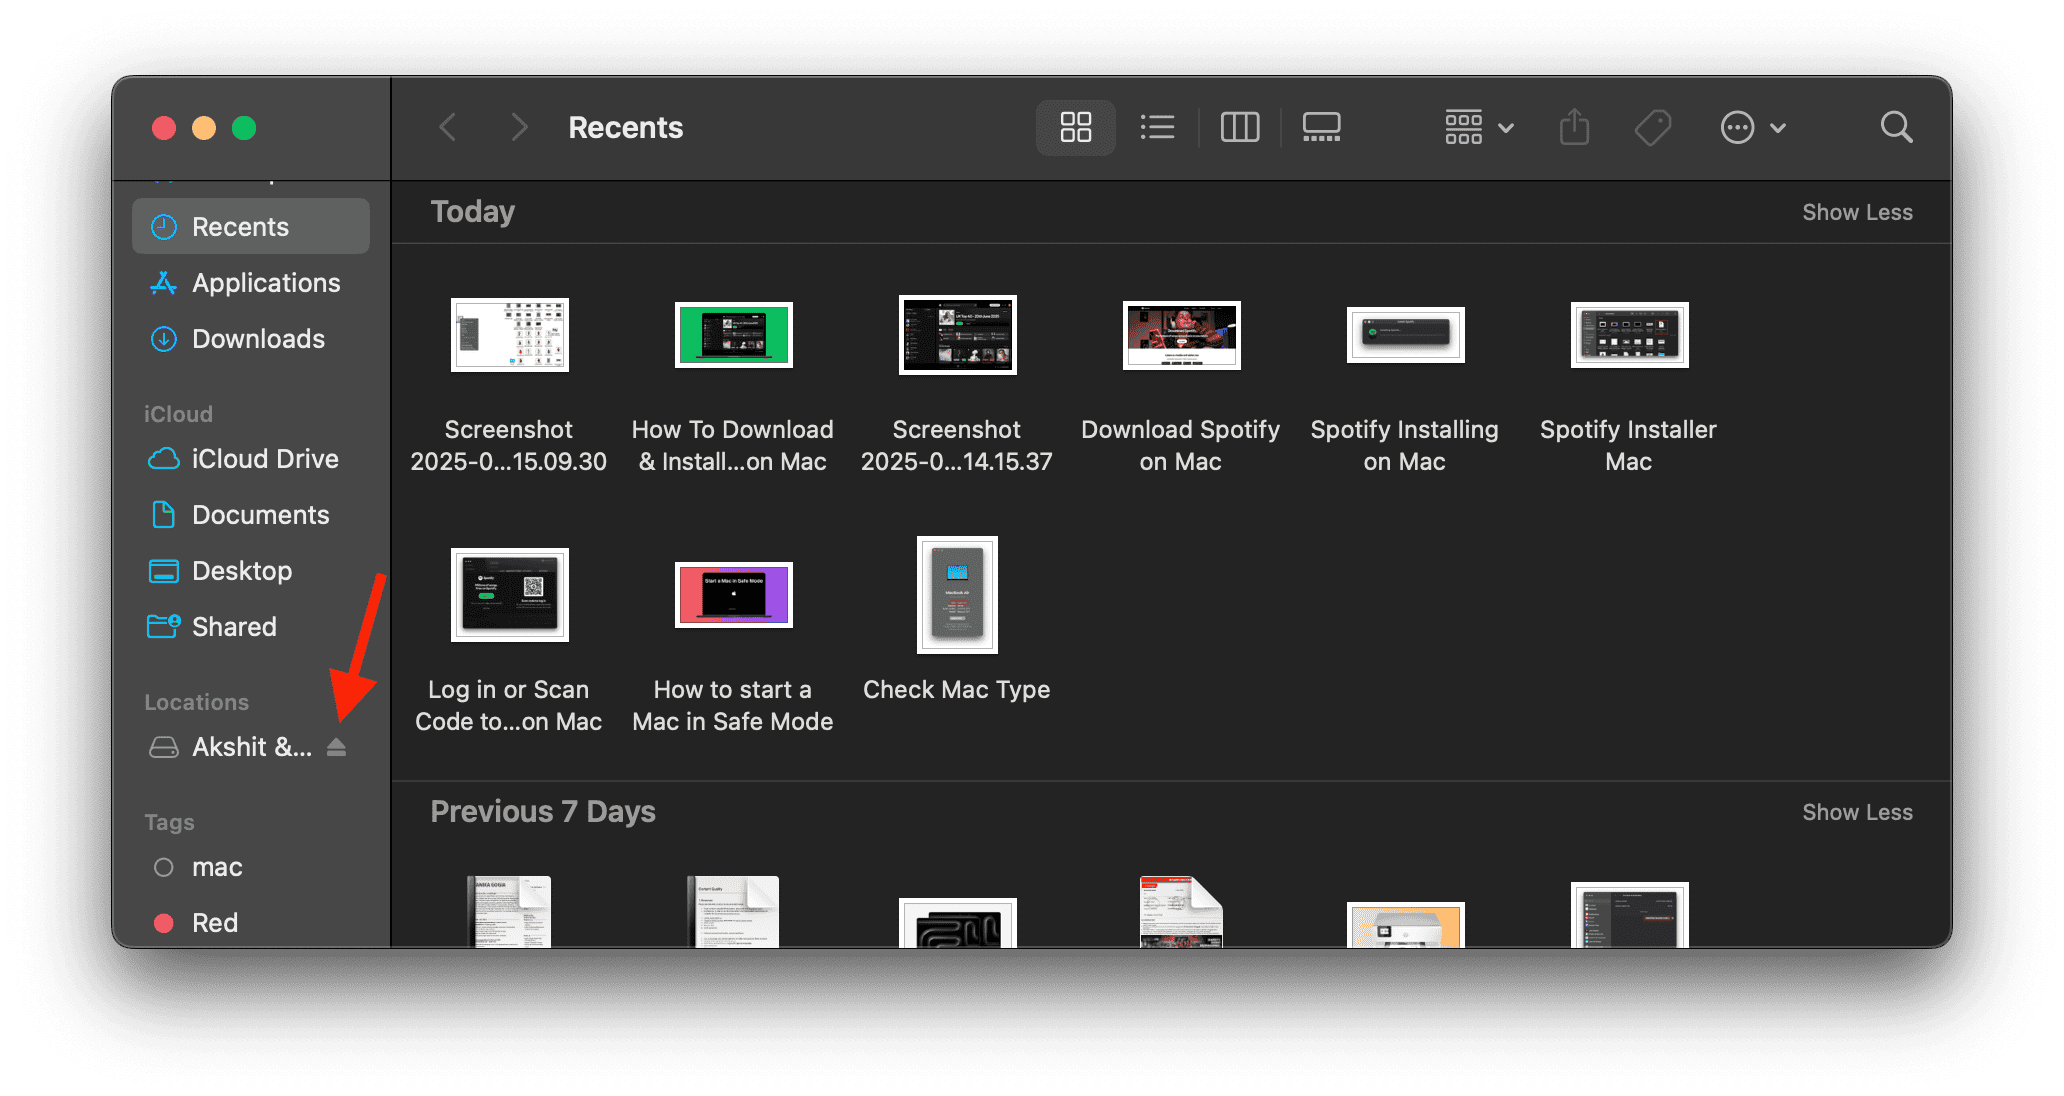2064x1096 pixels.
Task: Select Downloads in the sidebar
Action: pos(257,339)
